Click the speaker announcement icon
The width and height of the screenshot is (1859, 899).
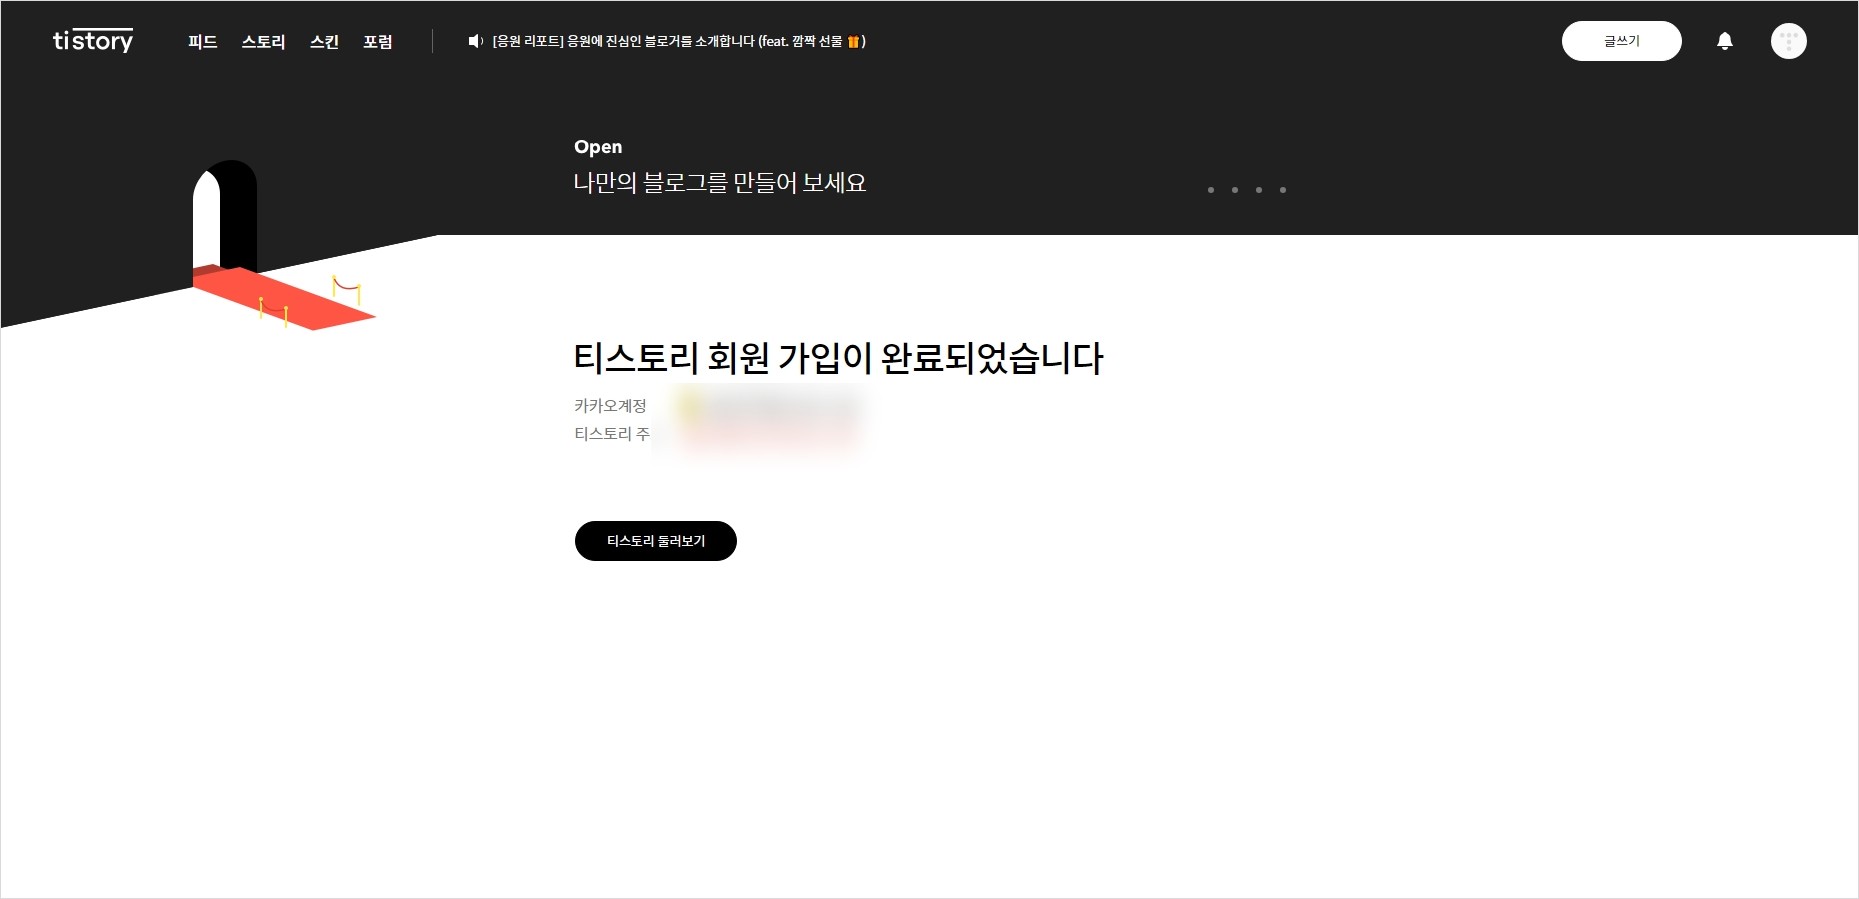point(476,41)
